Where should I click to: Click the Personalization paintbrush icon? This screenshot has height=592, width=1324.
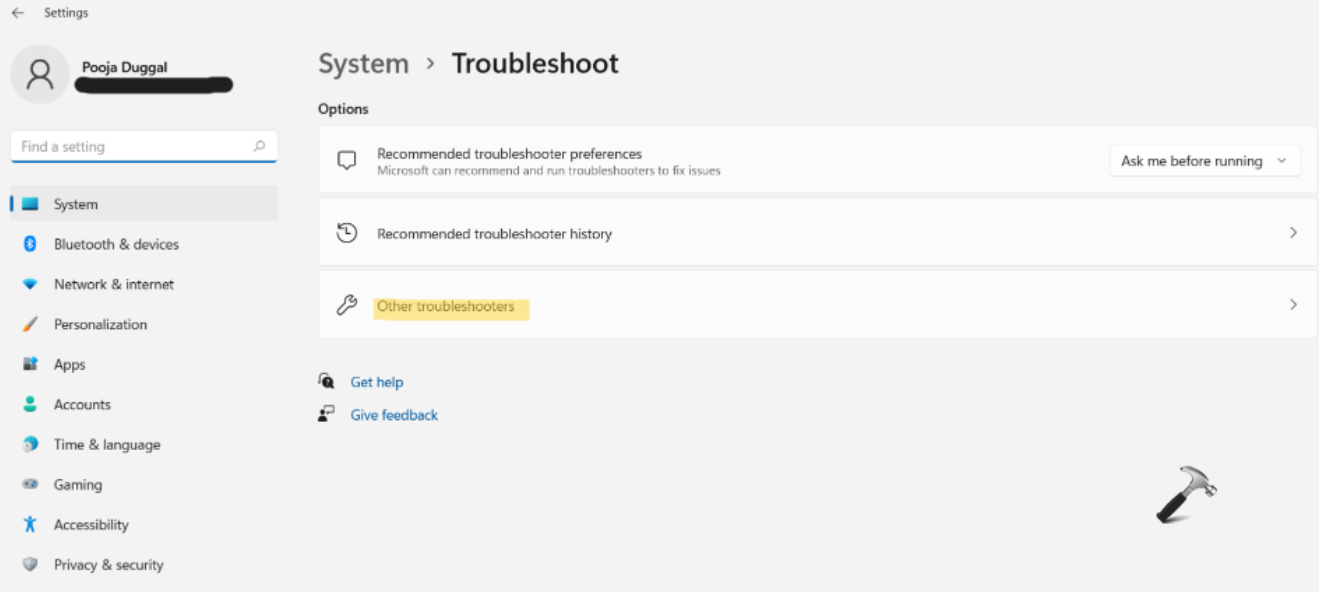tap(30, 324)
